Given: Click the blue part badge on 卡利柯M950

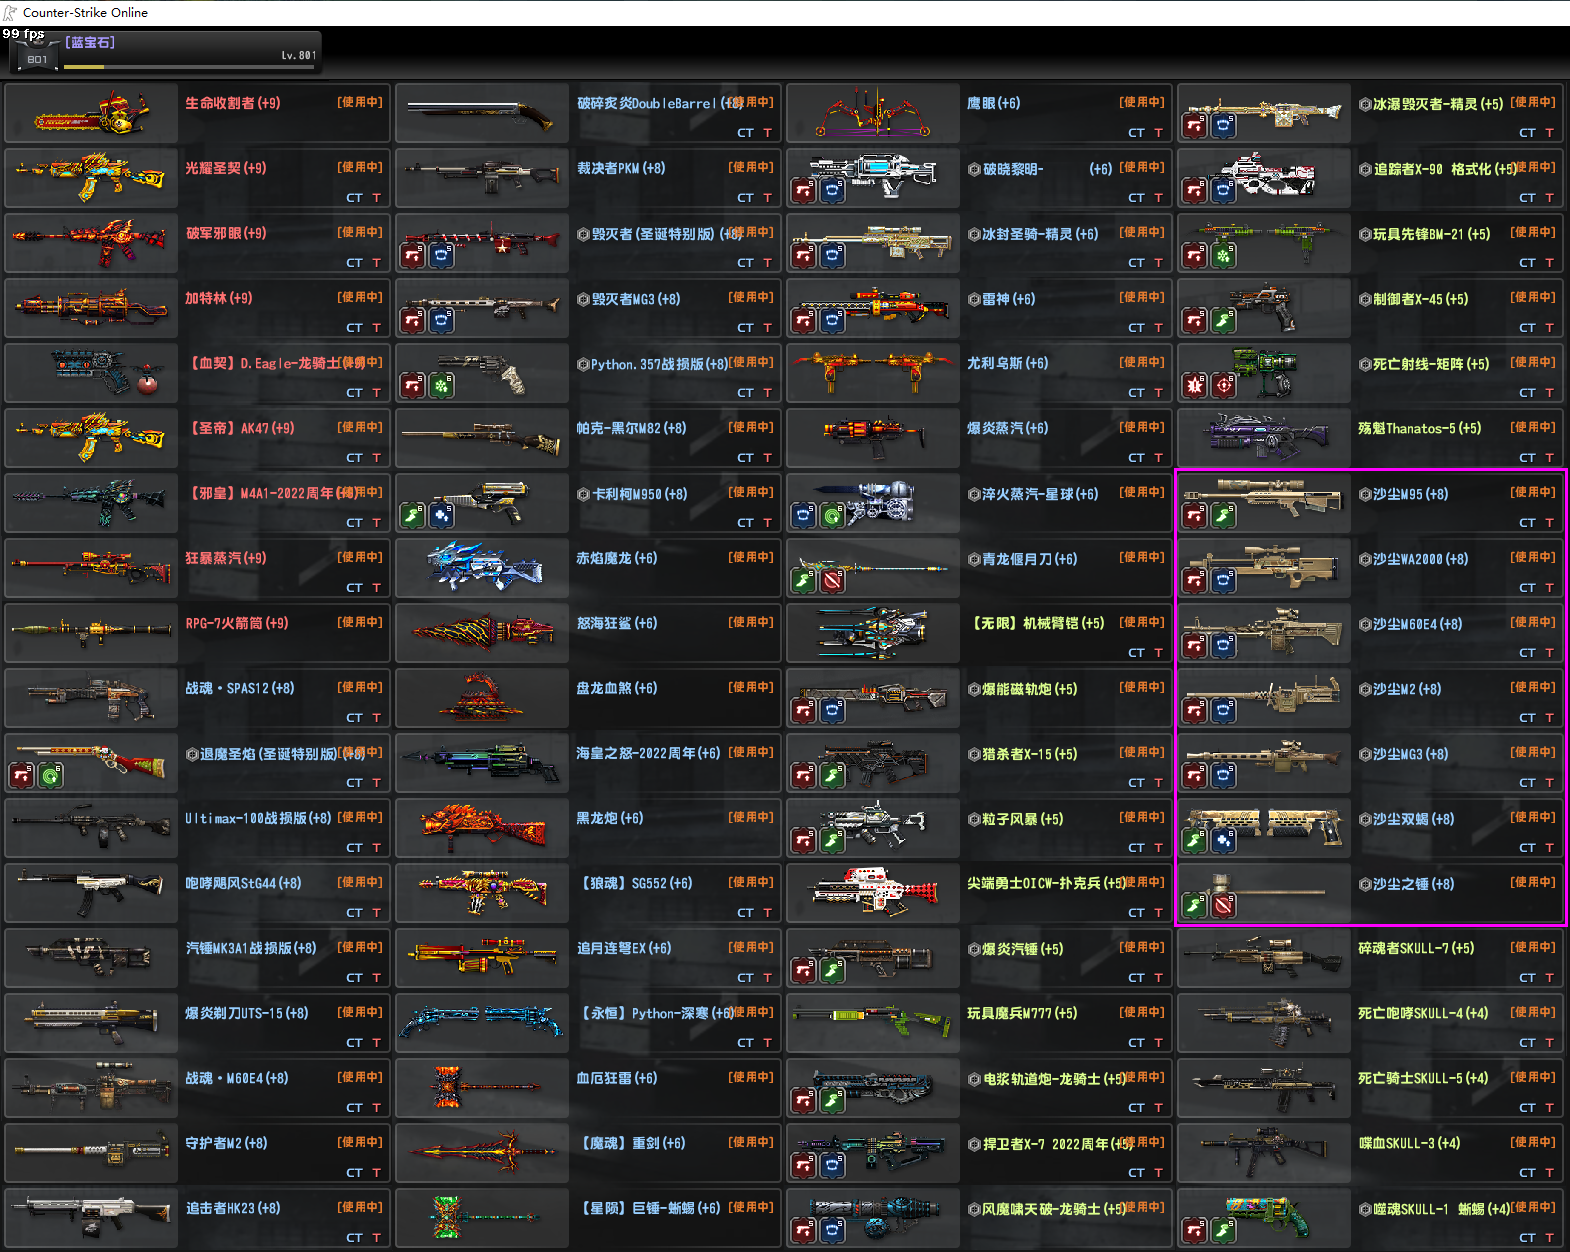Looking at the screenshot, I should pyautogui.click(x=441, y=515).
